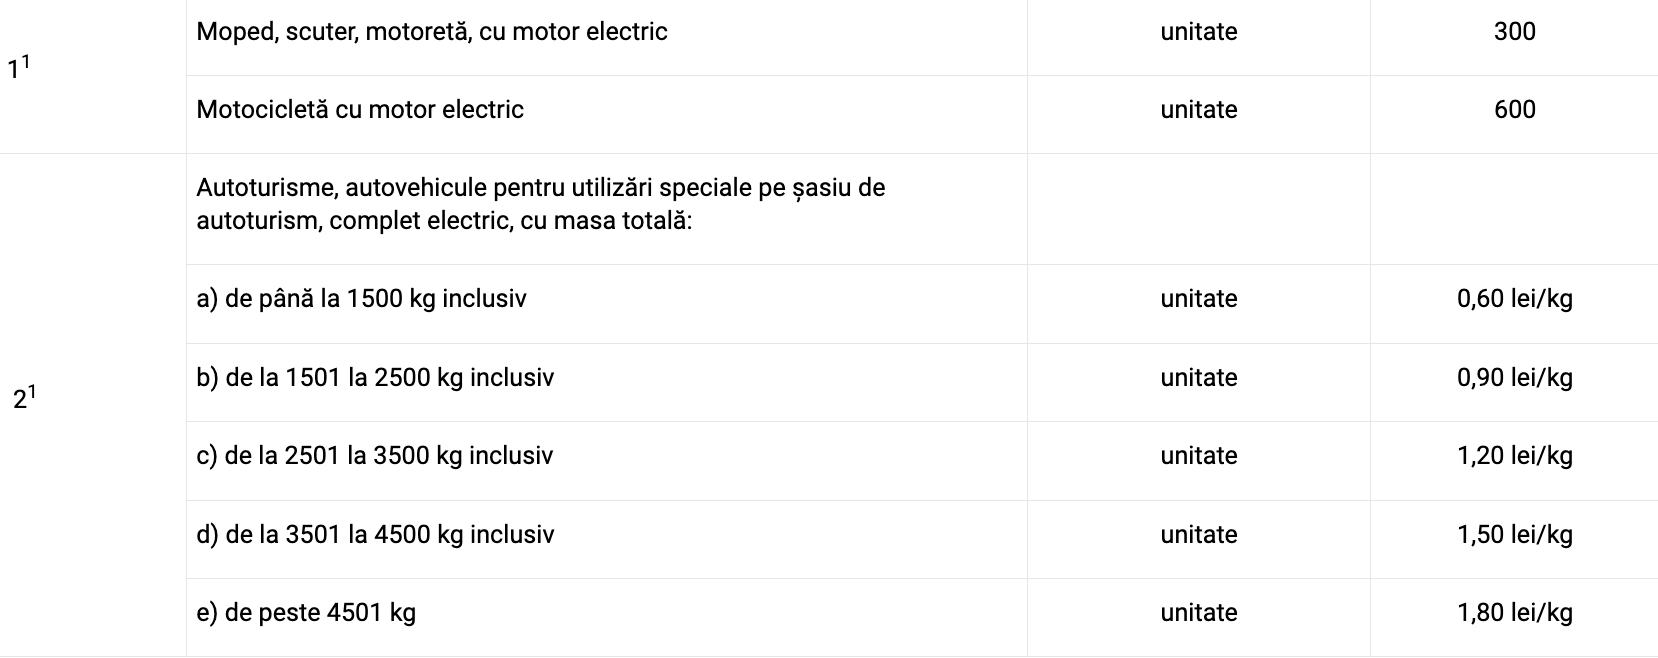Click "a) de până la 1500 kg inclusiv"

[361, 299]
